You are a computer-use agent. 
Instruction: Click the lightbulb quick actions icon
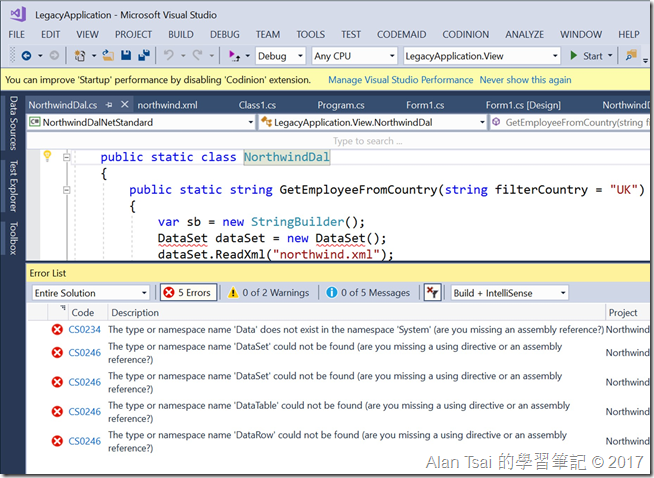click(x=47, y=156)
